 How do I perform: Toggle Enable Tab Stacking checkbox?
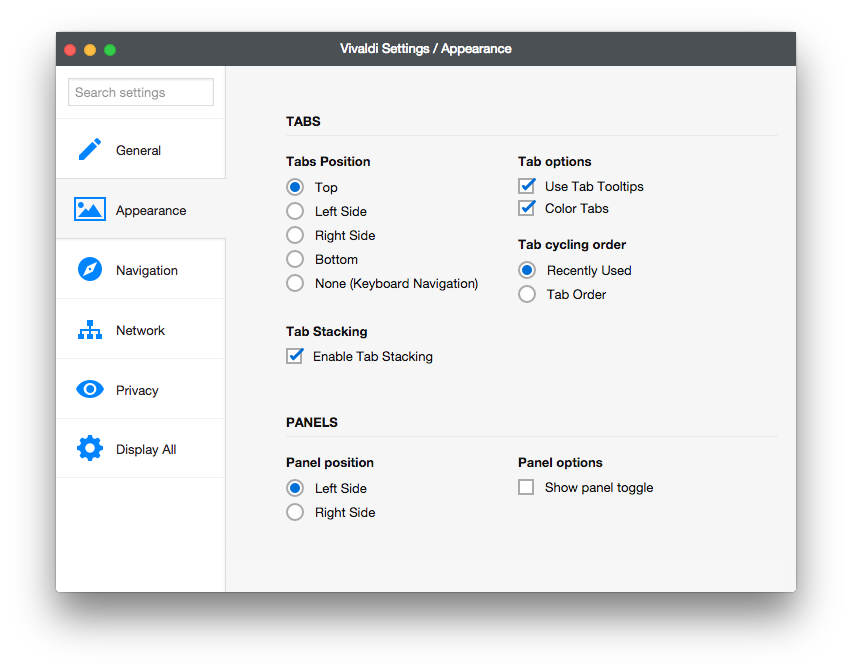point(295,356)
